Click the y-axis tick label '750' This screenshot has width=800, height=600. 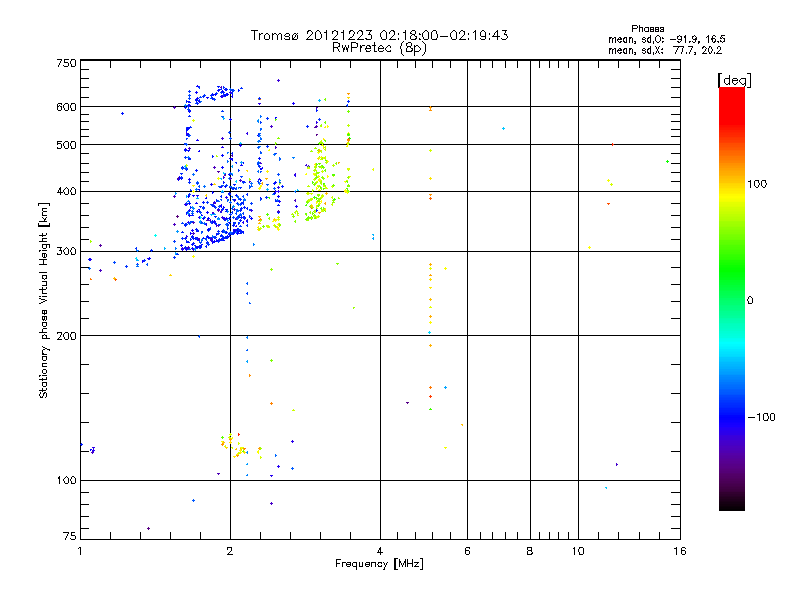pyautogui.click(x=66, y=63)
